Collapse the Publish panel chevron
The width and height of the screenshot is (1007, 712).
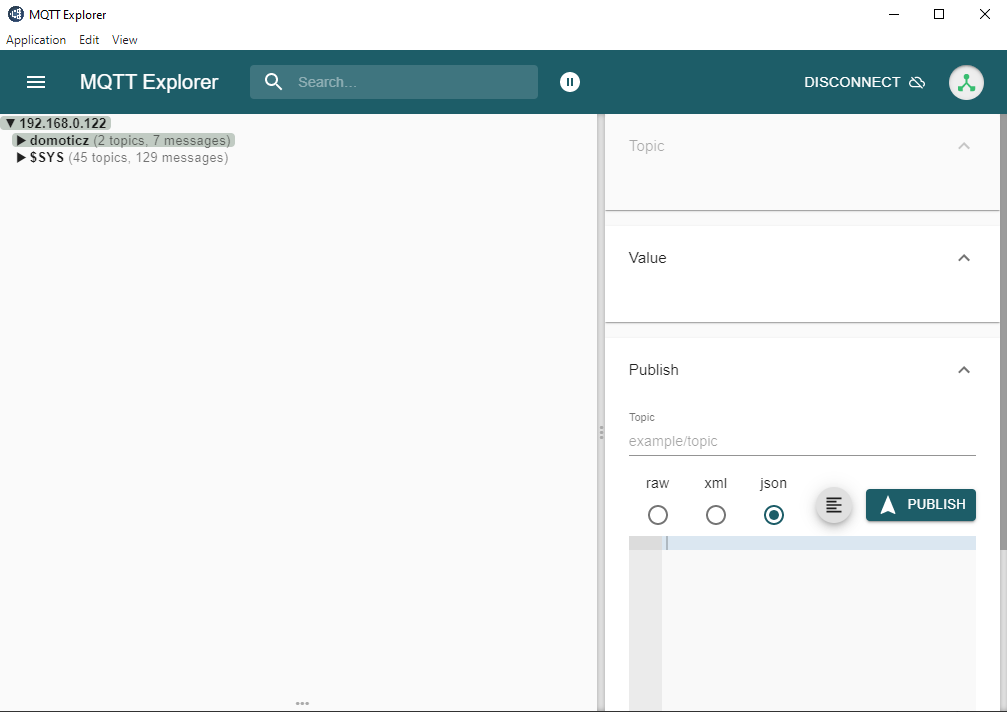pyautogui.click(x=963, y=370)
